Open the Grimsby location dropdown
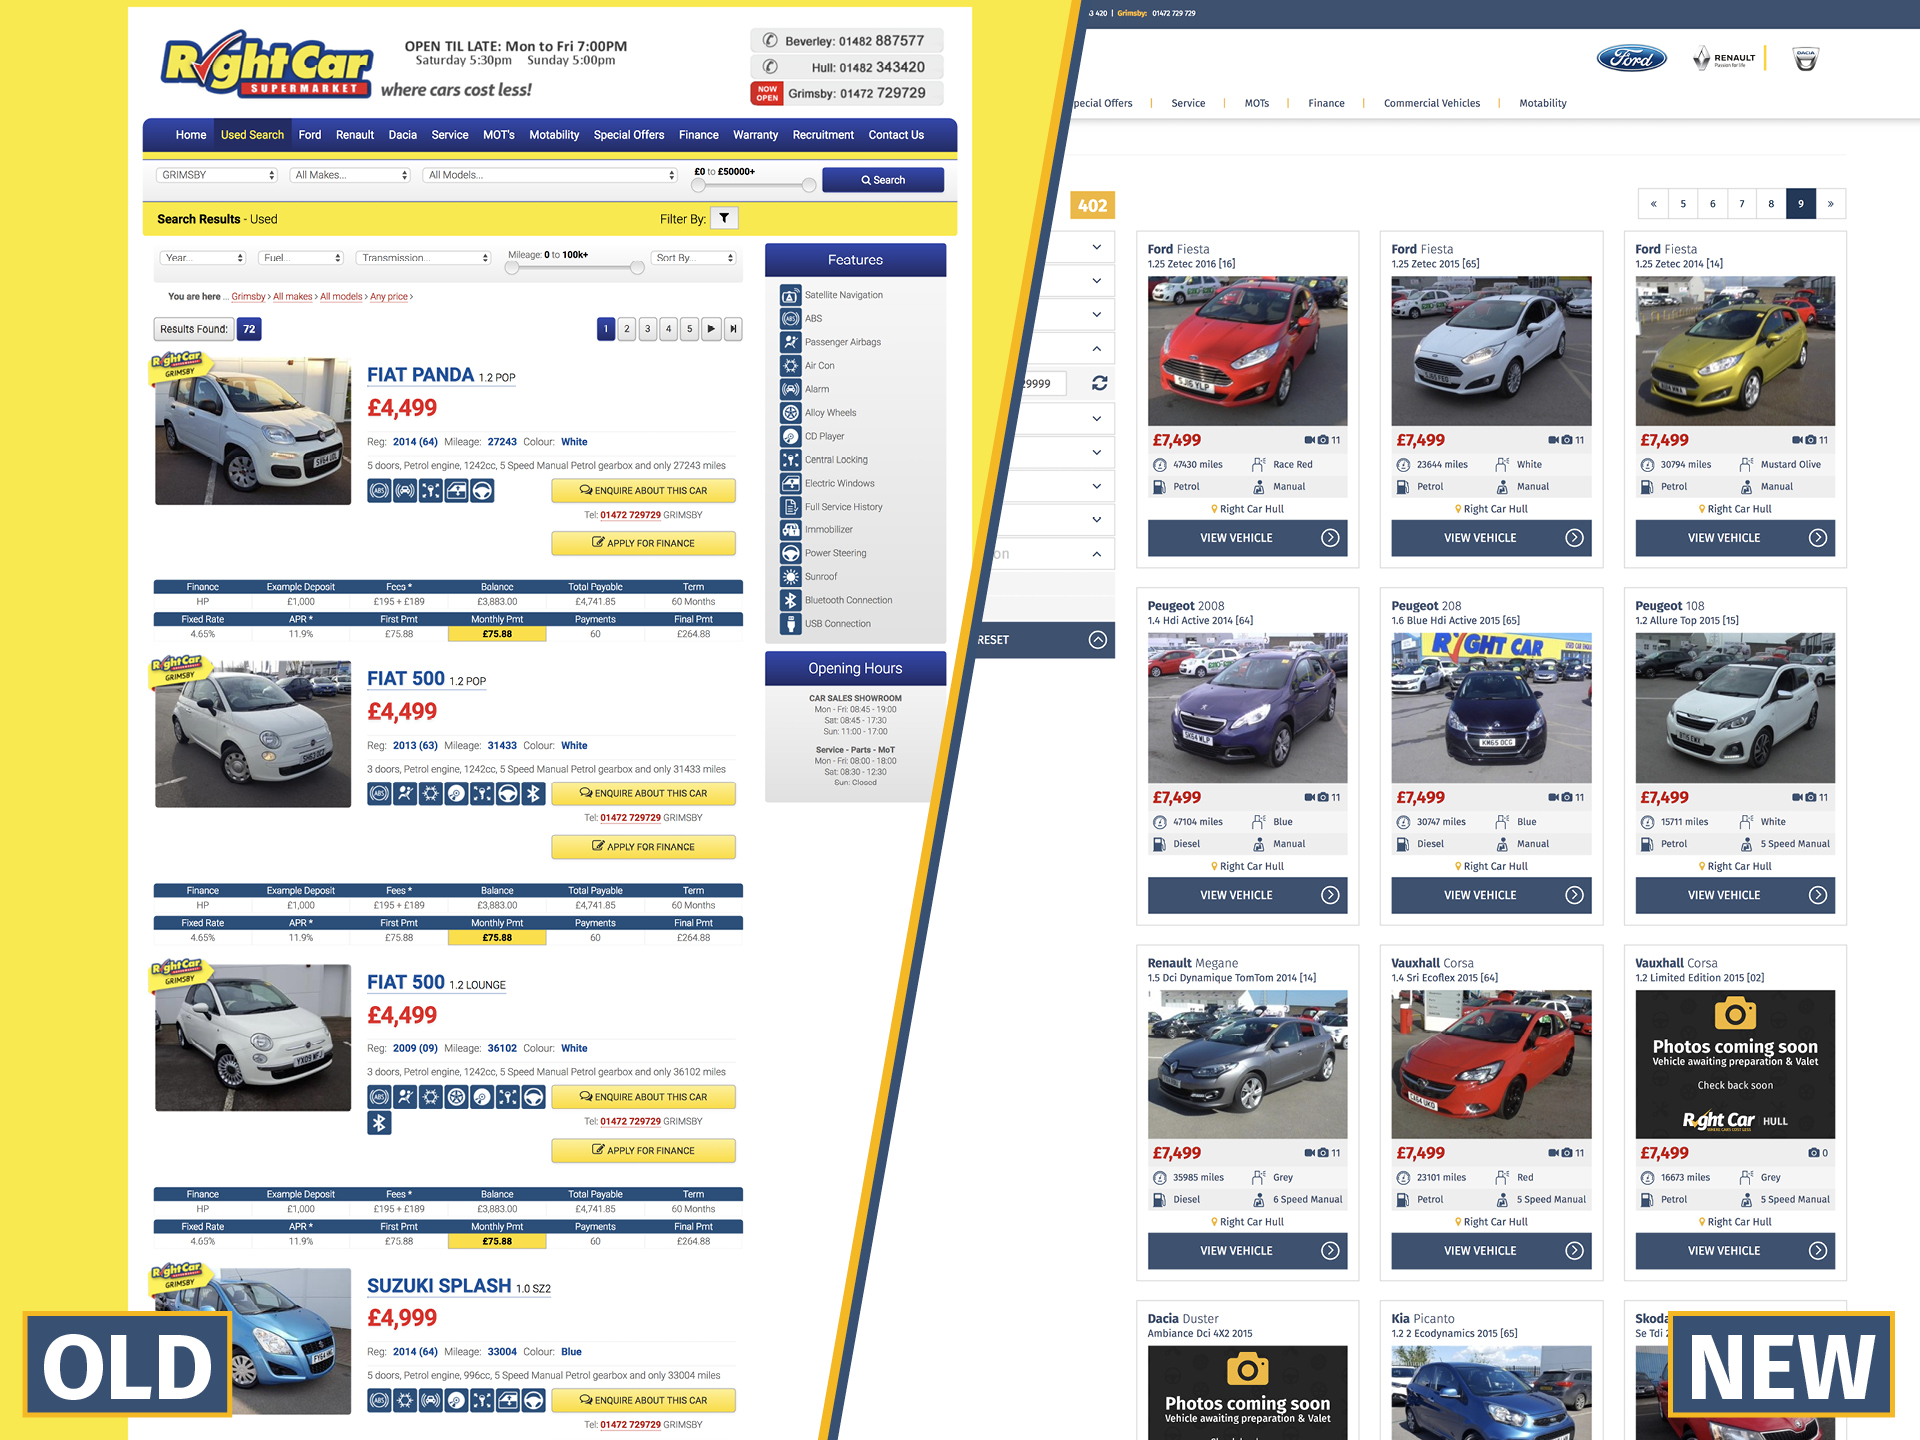Screen dimensions: 1920x1440 coord(217,175)
